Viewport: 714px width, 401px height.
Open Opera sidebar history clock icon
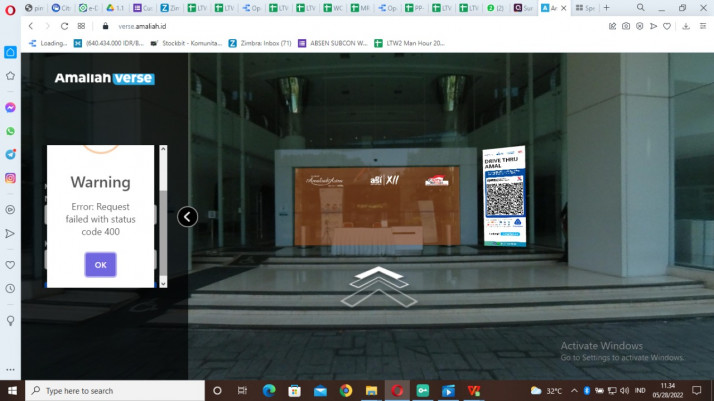point(10,288)
